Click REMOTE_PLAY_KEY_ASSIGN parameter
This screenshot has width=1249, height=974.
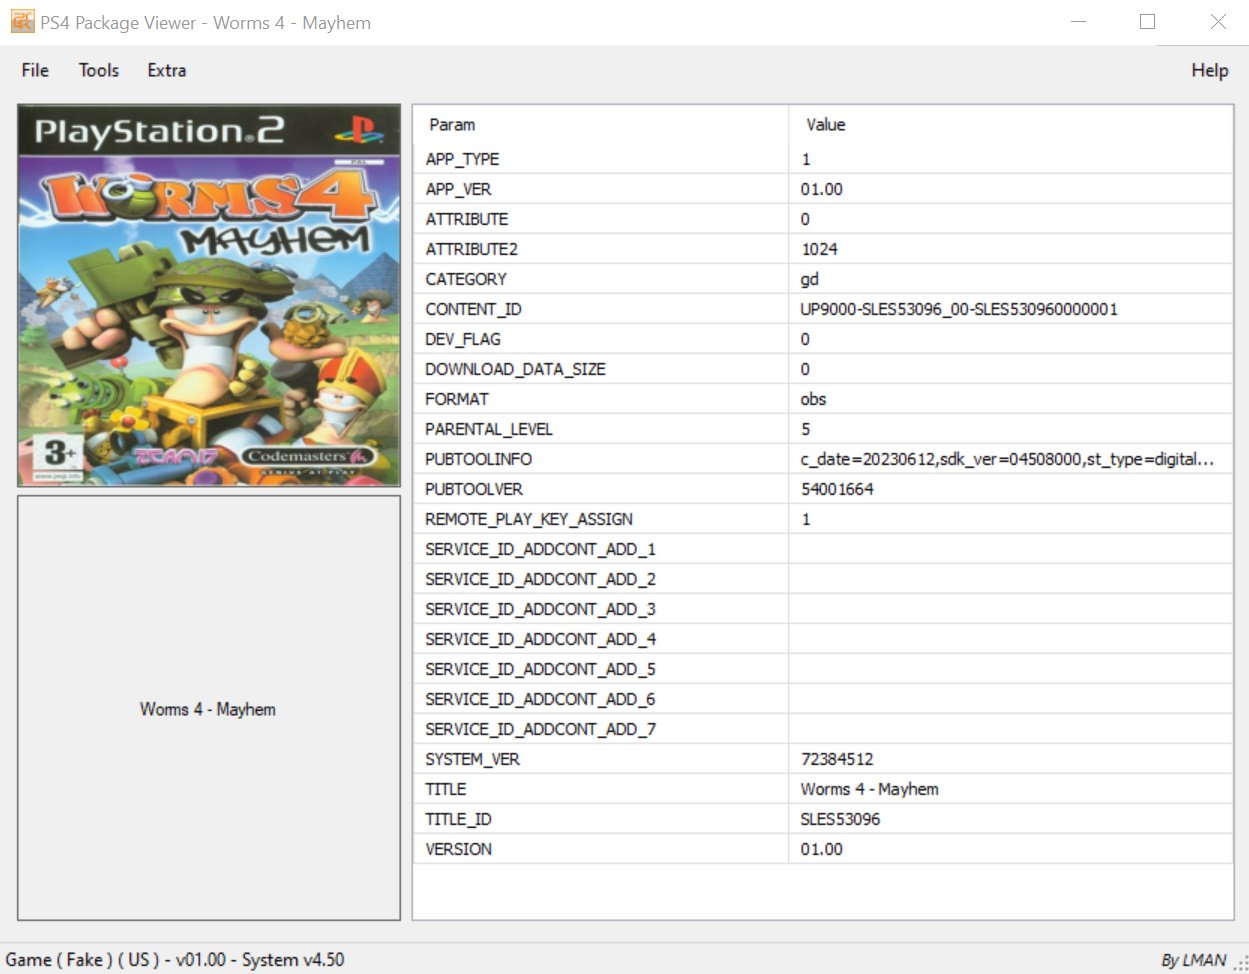pos(529,519)
